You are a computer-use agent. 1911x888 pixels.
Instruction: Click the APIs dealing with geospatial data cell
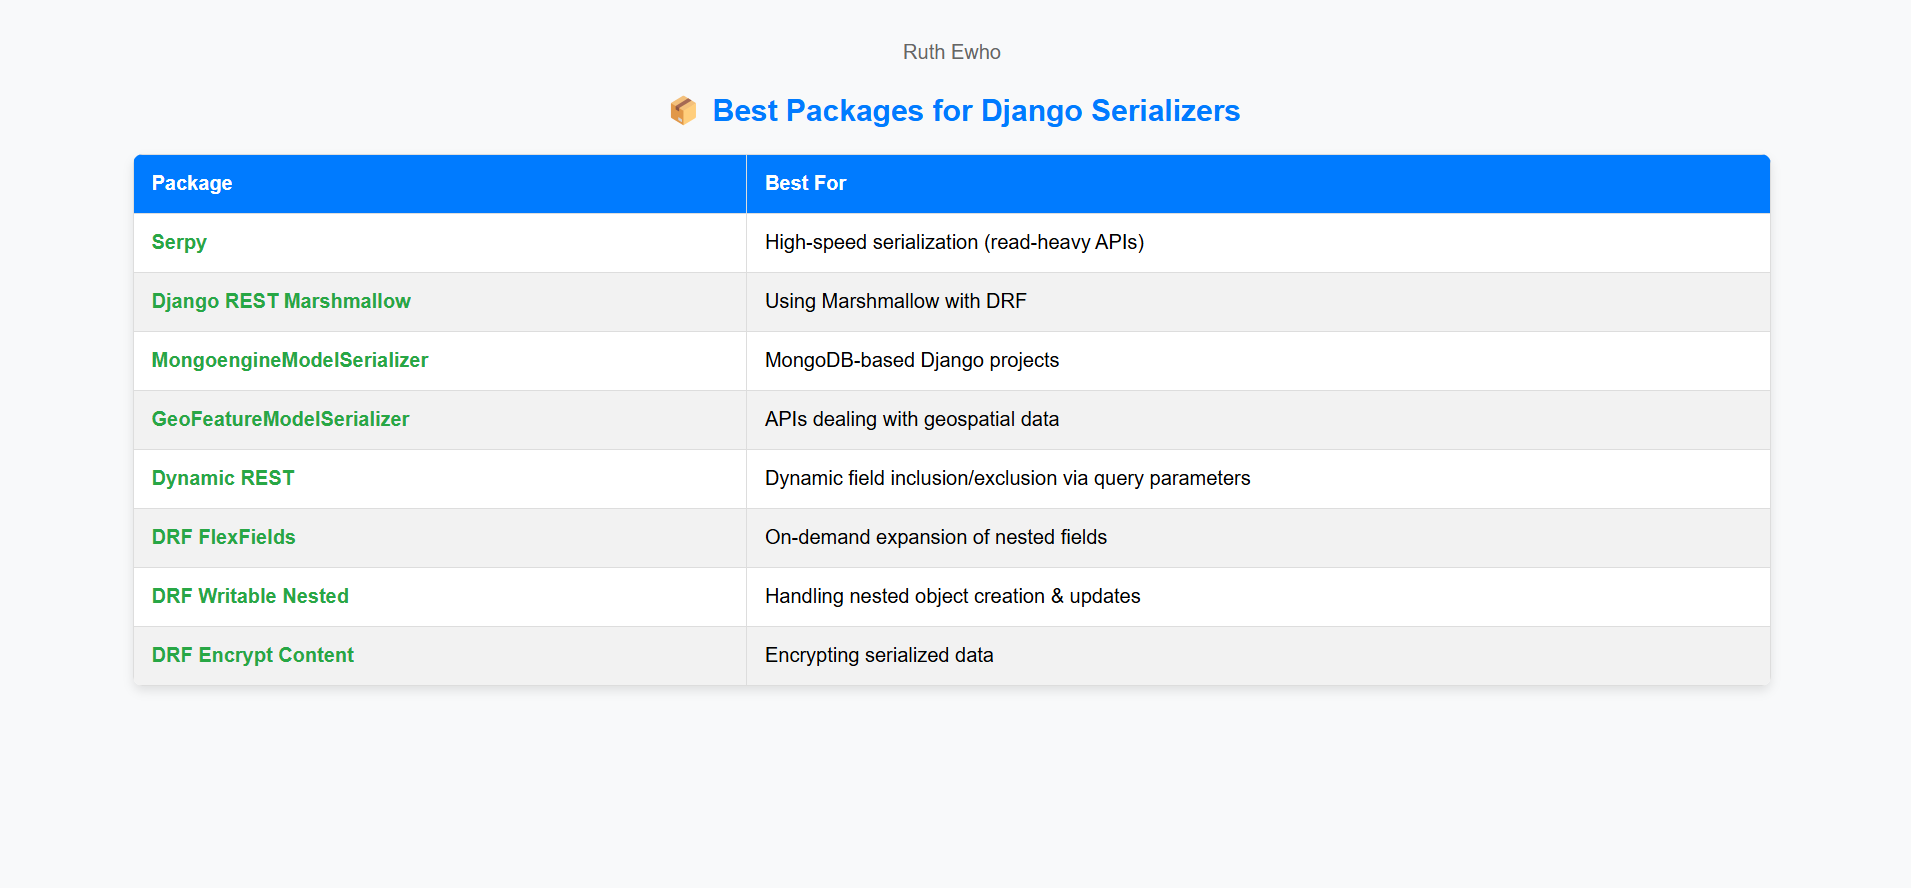point(1258,420)
